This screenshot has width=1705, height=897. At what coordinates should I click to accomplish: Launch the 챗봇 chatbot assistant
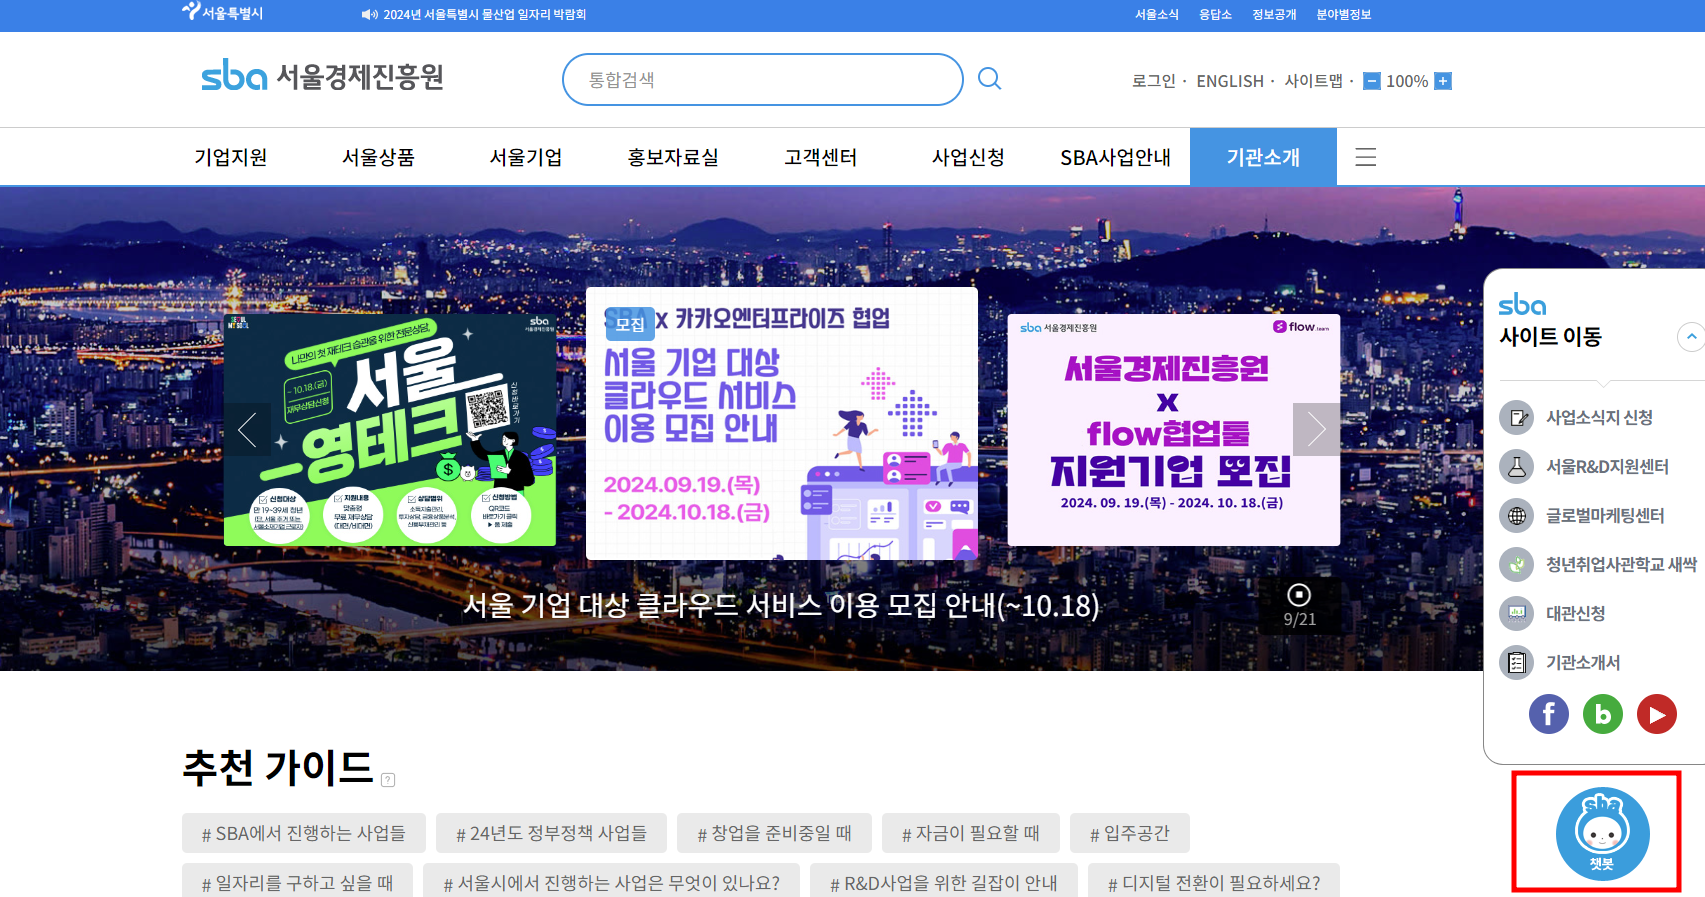coord(1602,833)
